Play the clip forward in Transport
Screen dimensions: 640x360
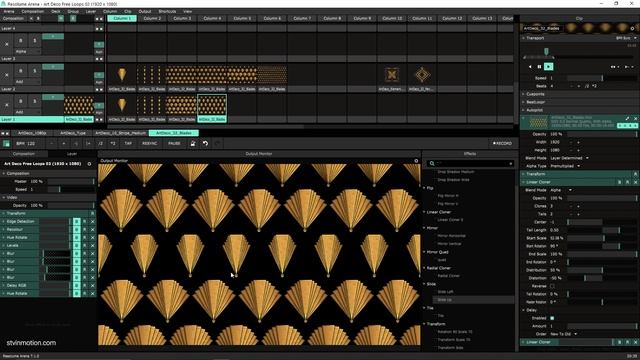point(549,67)
